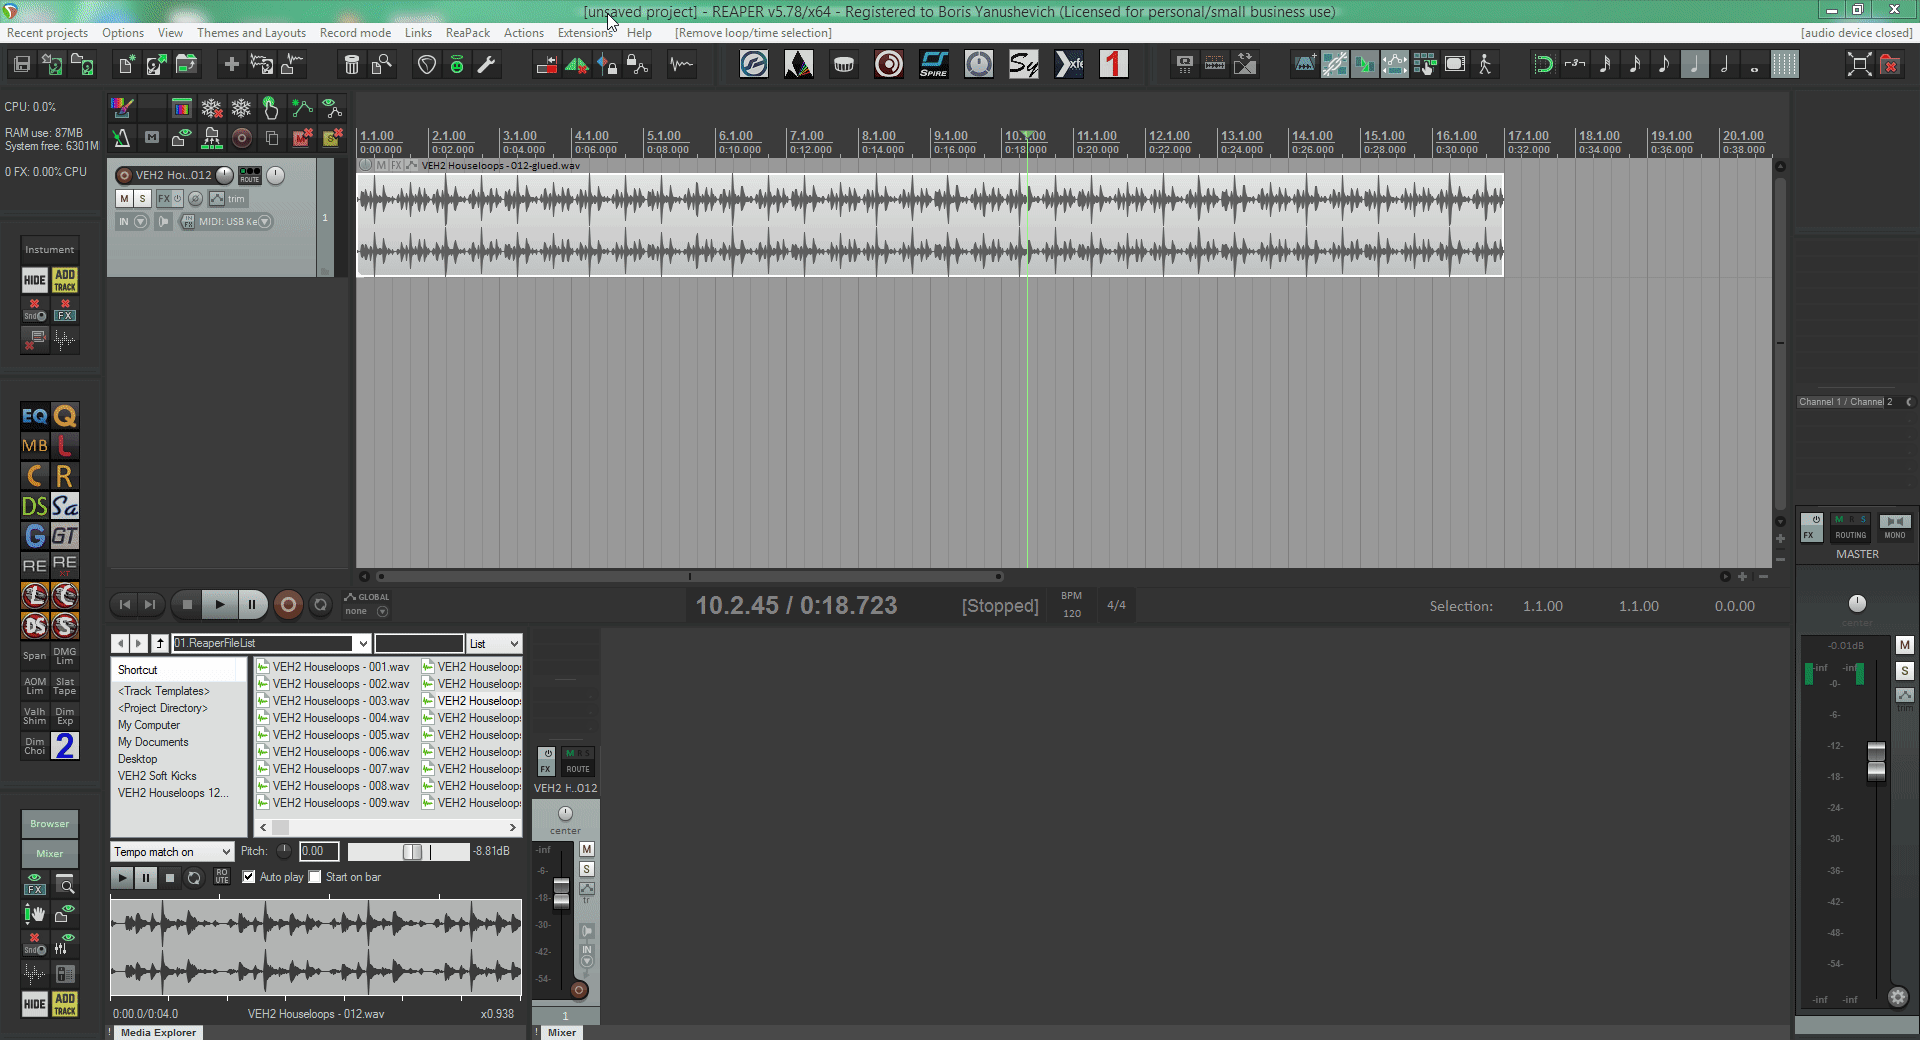Click the EQ plugin shortcut icon
The image size is (1920, 1040).
35,416
